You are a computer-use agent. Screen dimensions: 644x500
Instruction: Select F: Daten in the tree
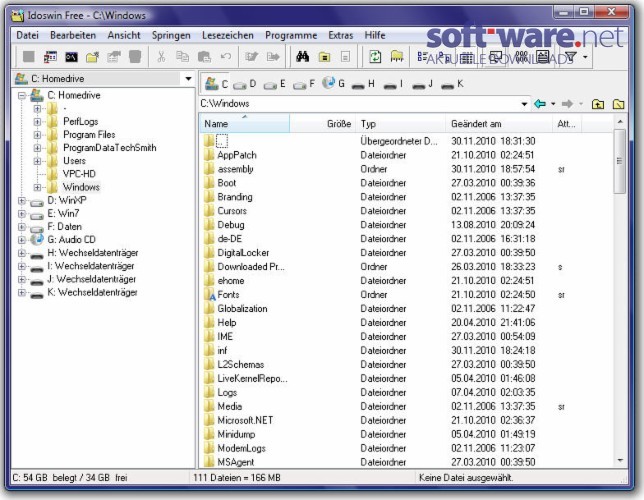(x=64, y=227)
